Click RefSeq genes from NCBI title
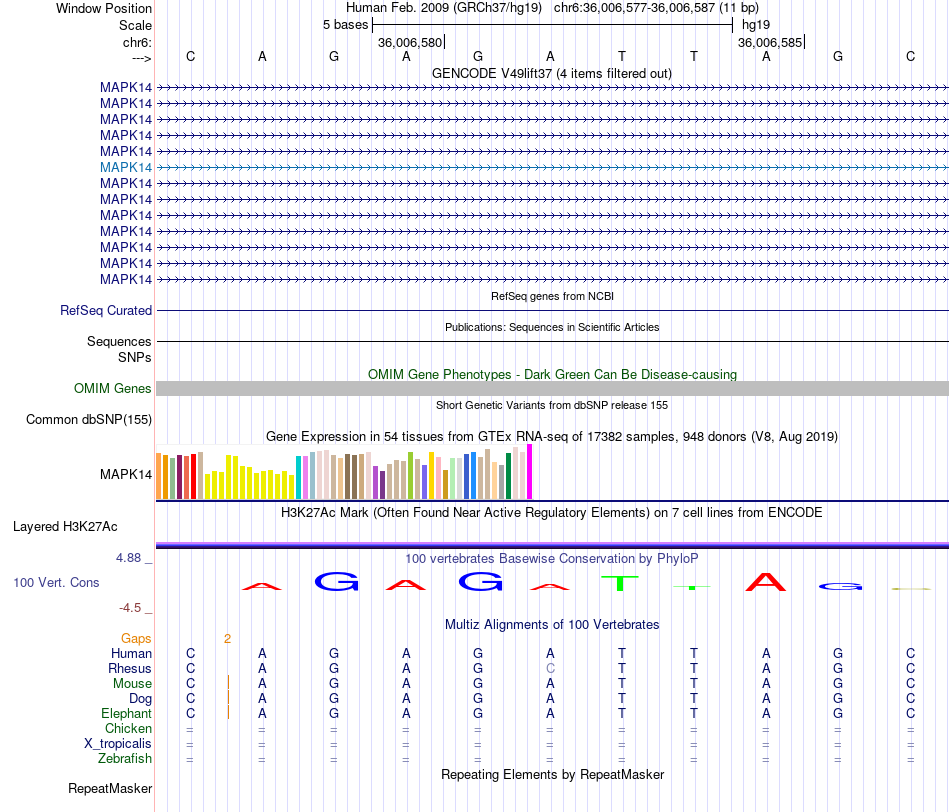Image resolution: width=950 pixels, height=812 pixels. (552, 296)
